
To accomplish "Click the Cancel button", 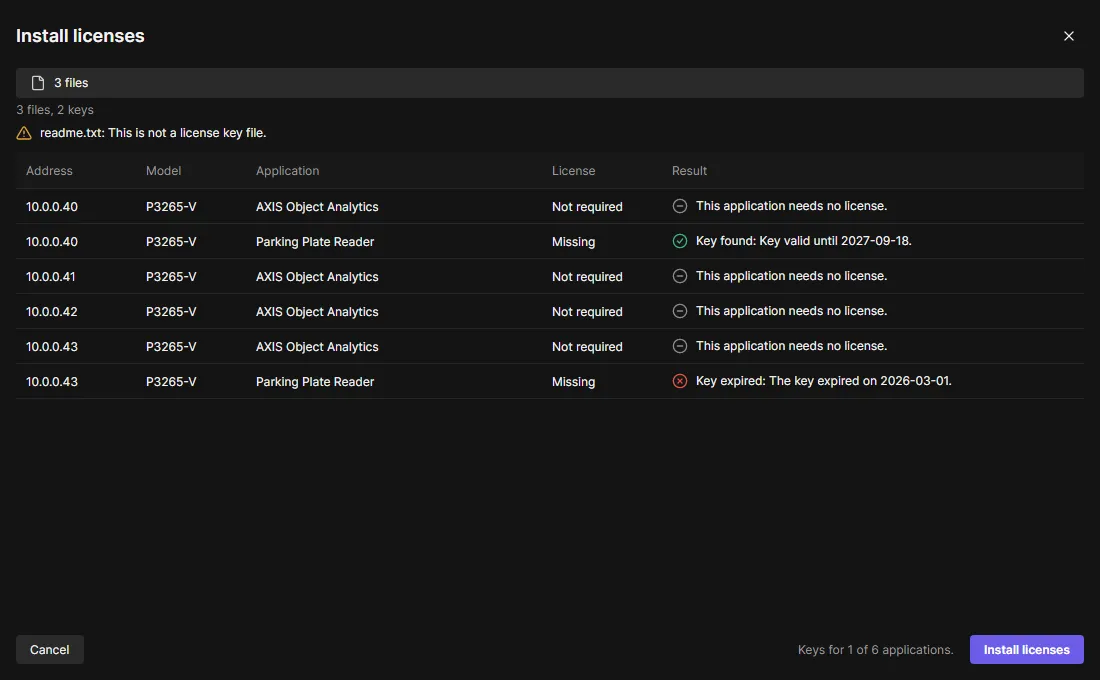I will [50, 650].
